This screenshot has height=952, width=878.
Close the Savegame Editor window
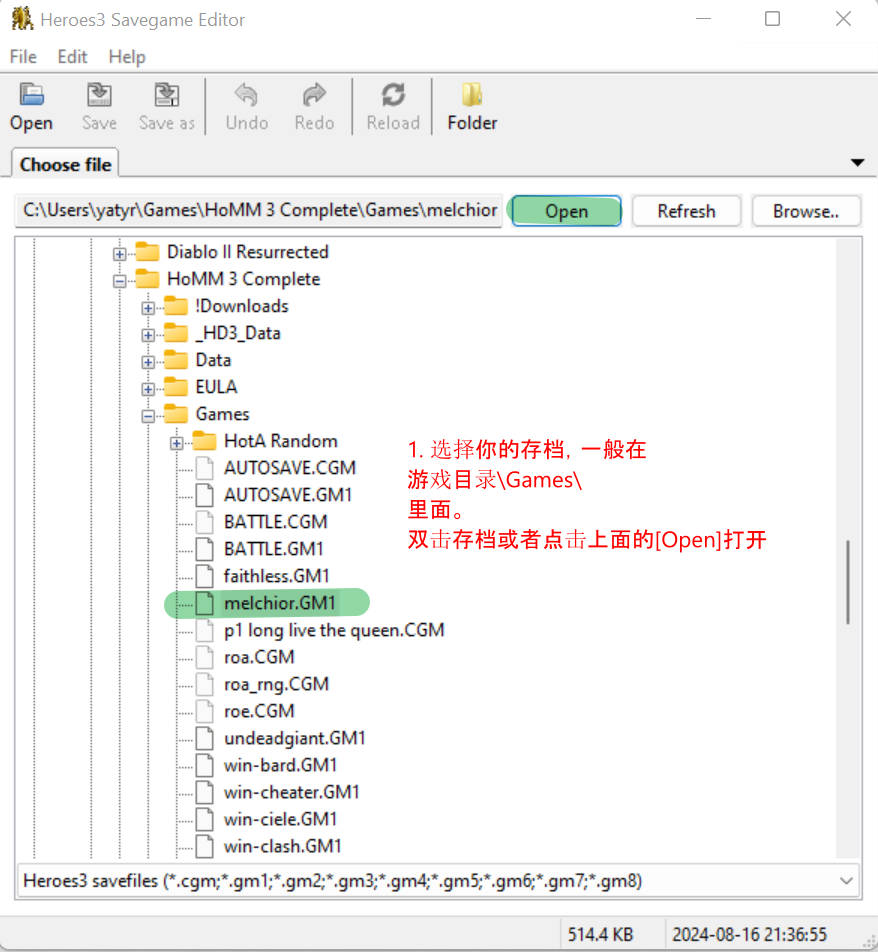(x=843, y=19)
